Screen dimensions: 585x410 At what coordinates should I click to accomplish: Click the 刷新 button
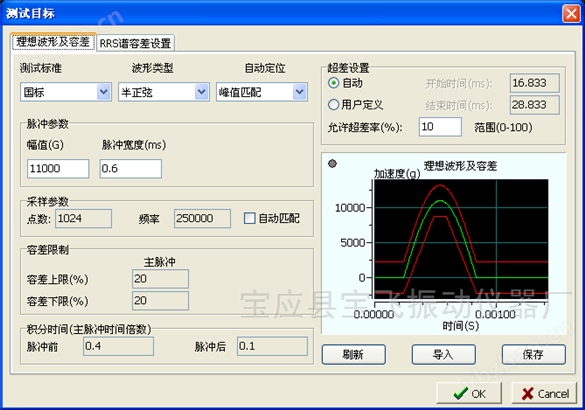pyautogui.click(x=353, y=354)
